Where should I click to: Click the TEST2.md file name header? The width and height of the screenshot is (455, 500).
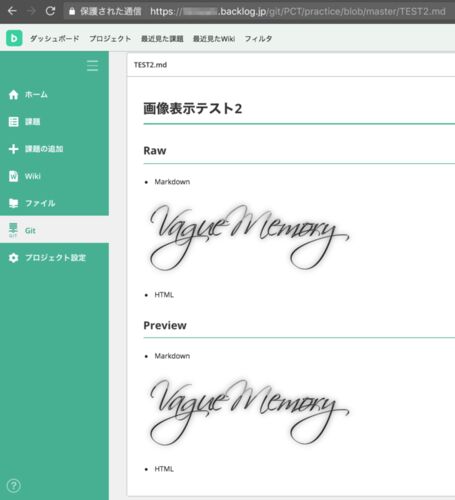coord(150,65)
